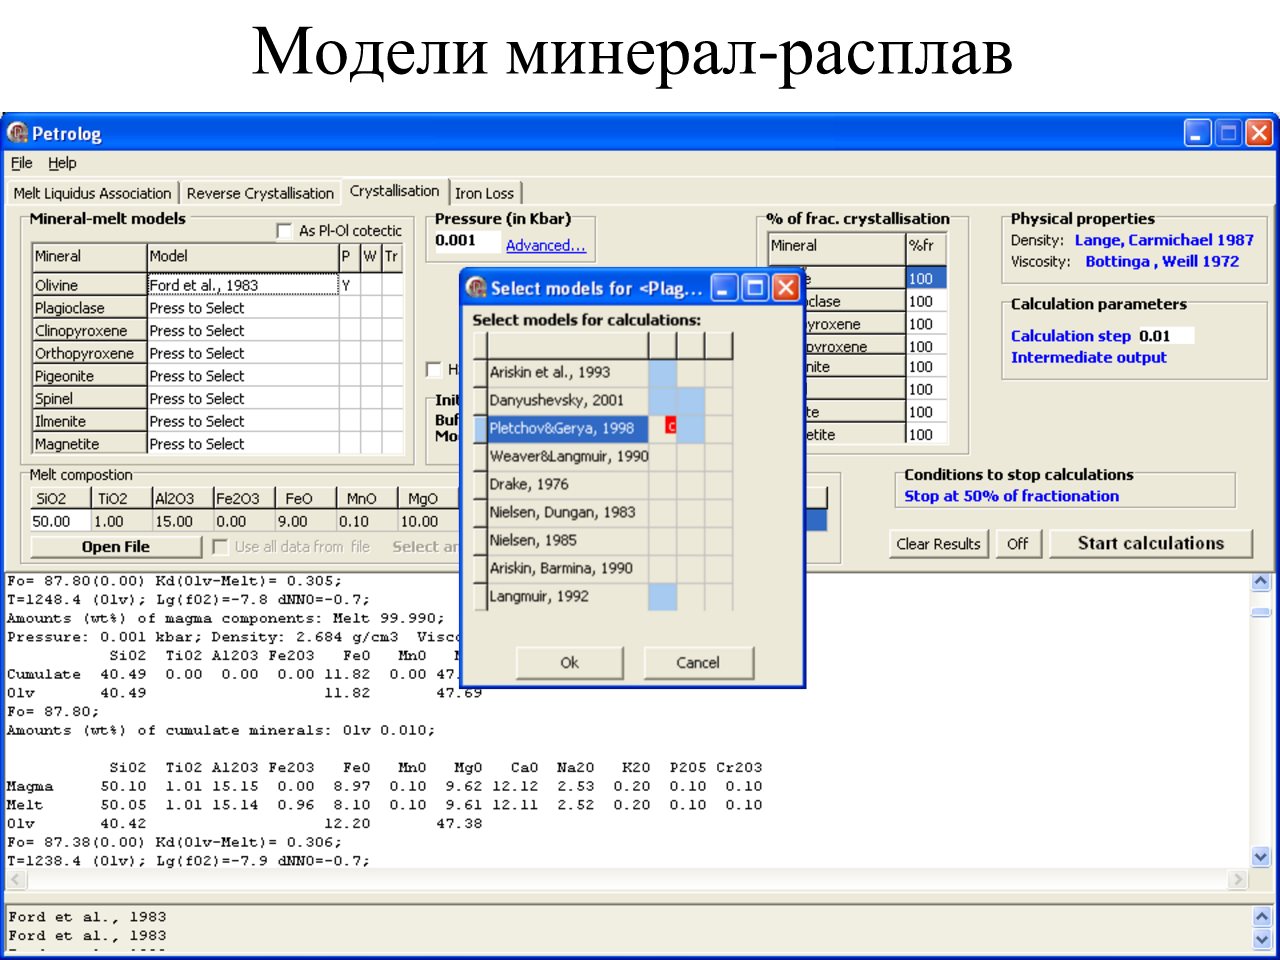1280x960 pixels.
Task: Close the Select models dialog
Action: tap(786, 288)
